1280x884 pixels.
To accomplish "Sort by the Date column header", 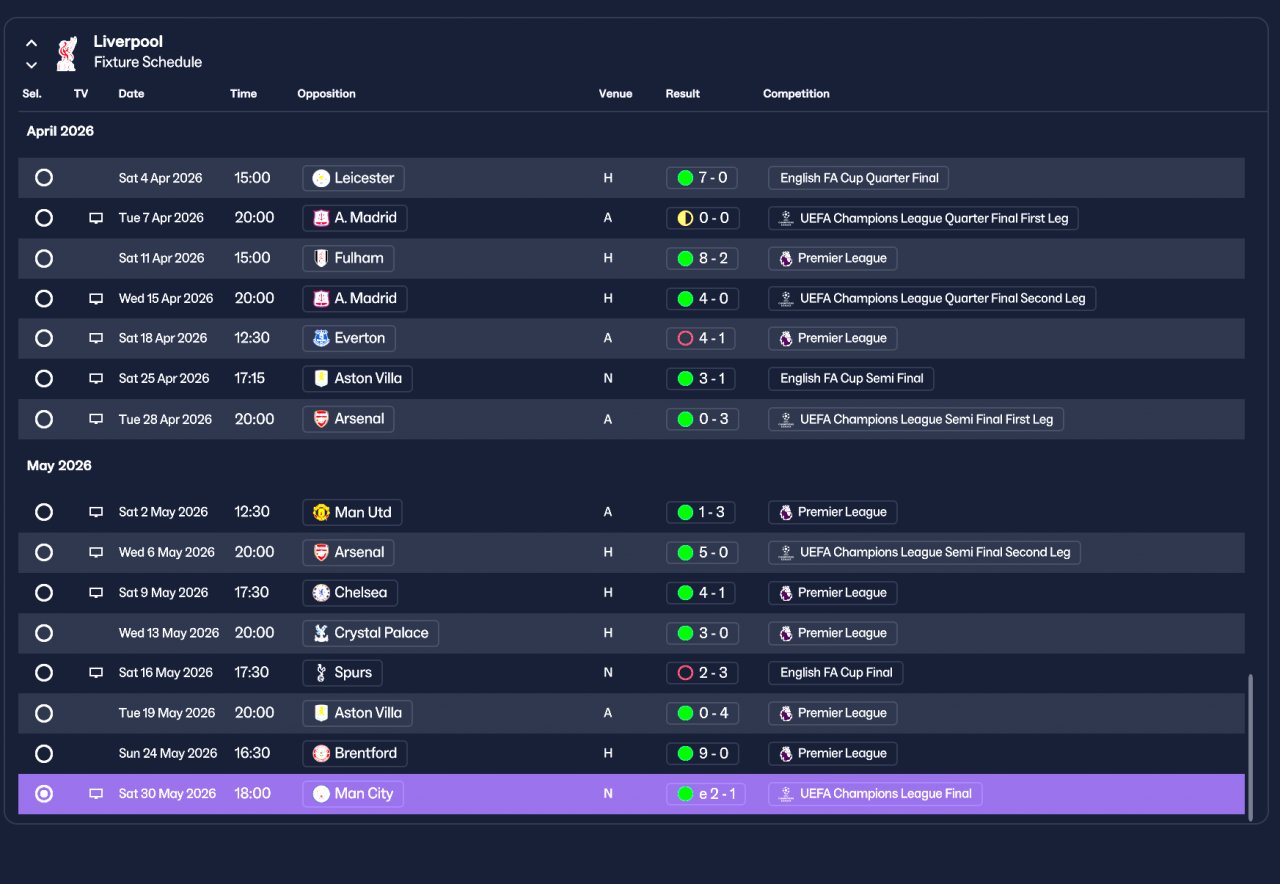I will point(131,94).
